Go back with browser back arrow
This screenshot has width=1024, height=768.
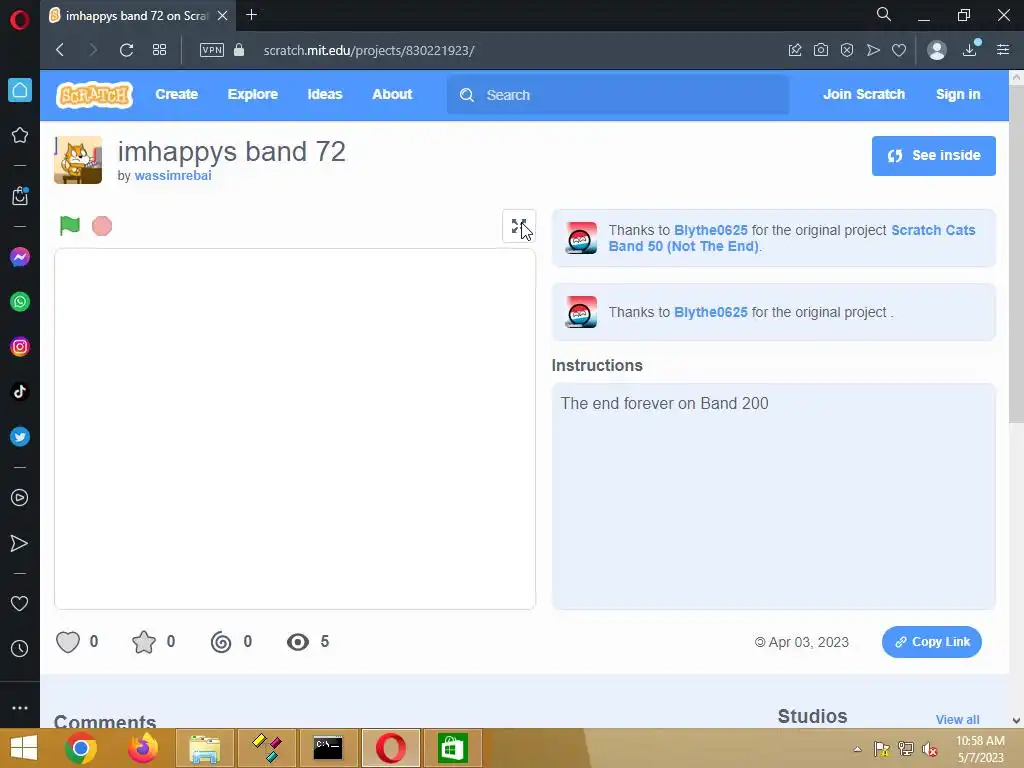pyautogui.click(x=60, y=50)
